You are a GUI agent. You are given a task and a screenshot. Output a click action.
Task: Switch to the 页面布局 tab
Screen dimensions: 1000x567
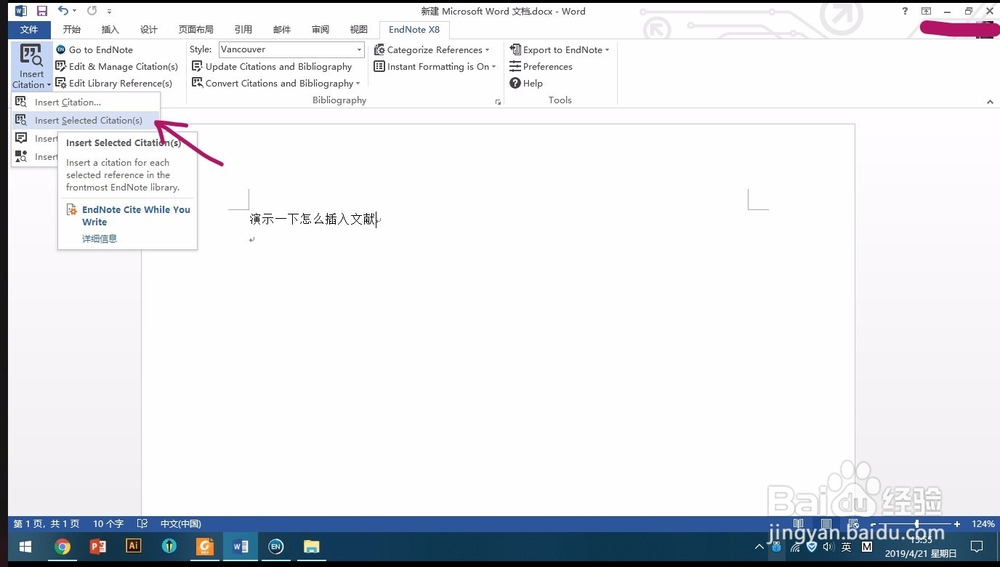coord(196,29)
